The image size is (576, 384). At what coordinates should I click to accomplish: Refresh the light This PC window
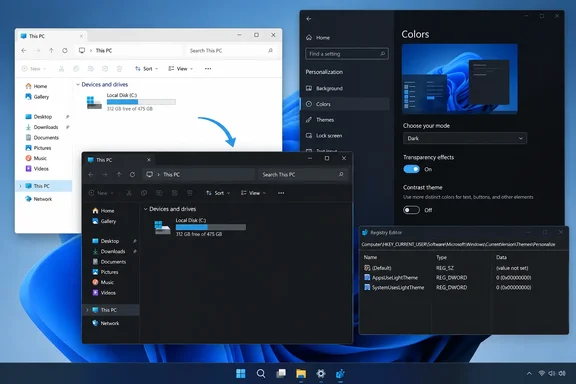65,51
